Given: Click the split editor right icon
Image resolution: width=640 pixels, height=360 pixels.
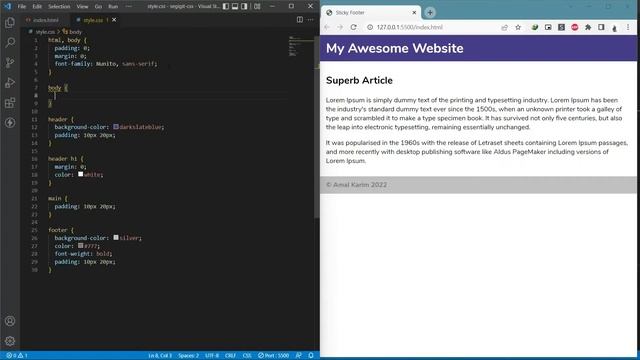Looking at the screenshot, I should (x=300, y=20).
